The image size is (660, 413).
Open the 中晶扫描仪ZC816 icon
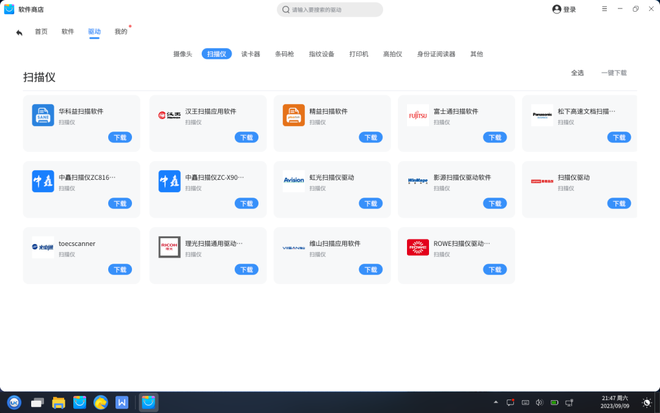tap(43, 181)
